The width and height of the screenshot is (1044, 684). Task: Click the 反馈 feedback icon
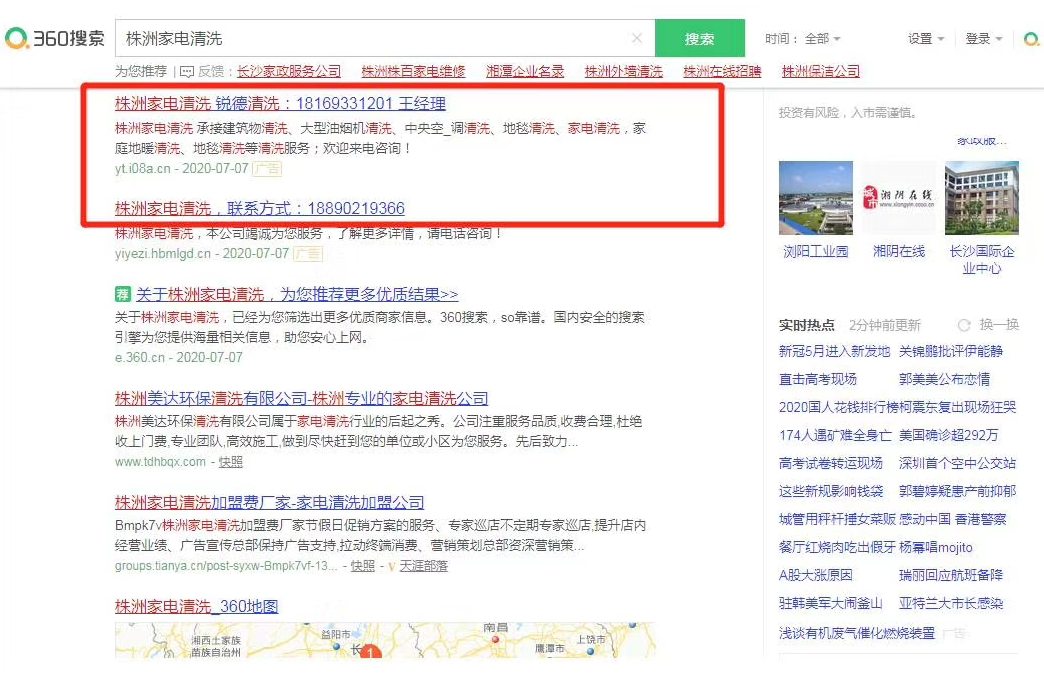[187, 71]
